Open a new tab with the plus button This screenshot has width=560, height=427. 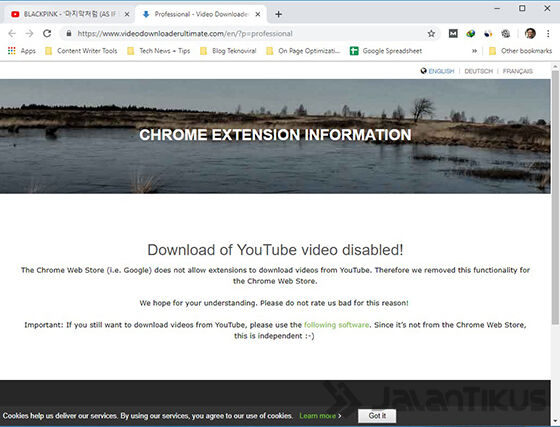click(279, 14)
